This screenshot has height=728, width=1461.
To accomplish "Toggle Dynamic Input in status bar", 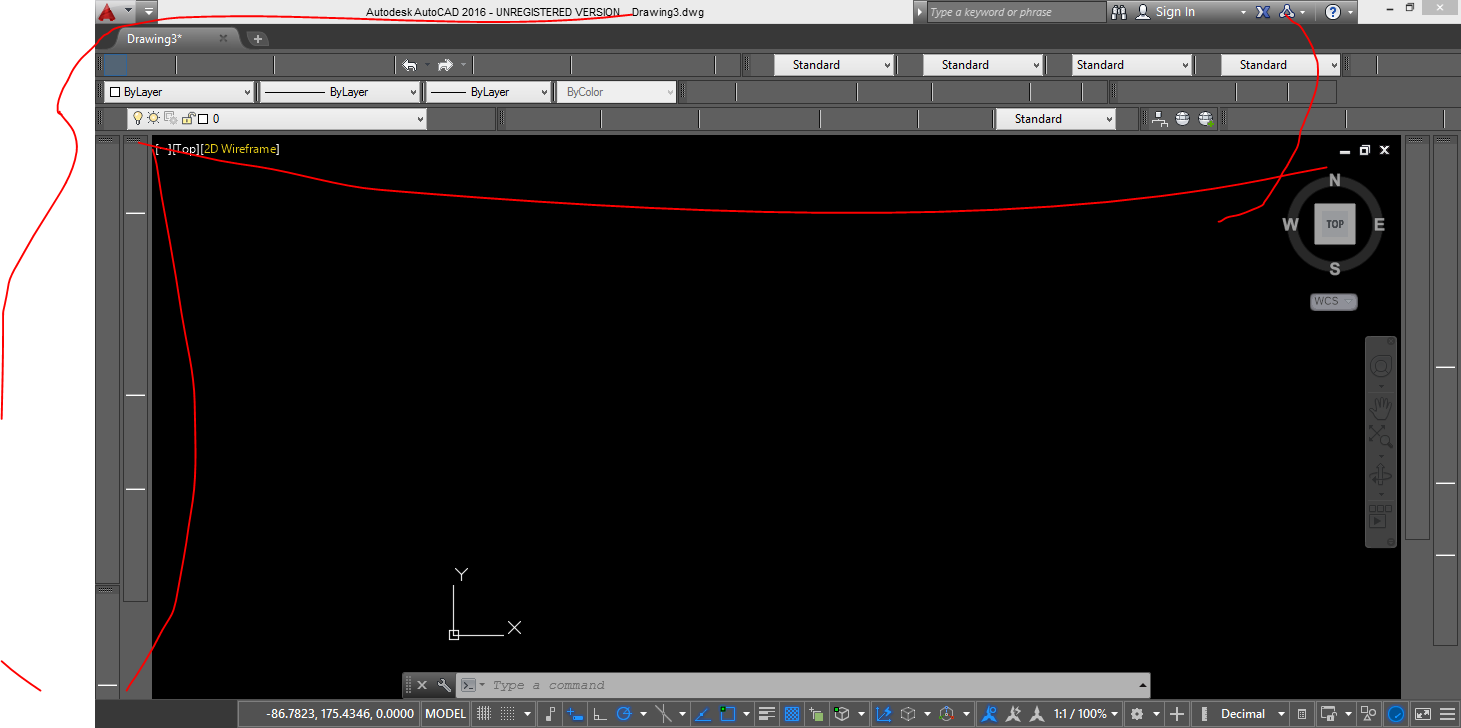I will pos(575,714).
